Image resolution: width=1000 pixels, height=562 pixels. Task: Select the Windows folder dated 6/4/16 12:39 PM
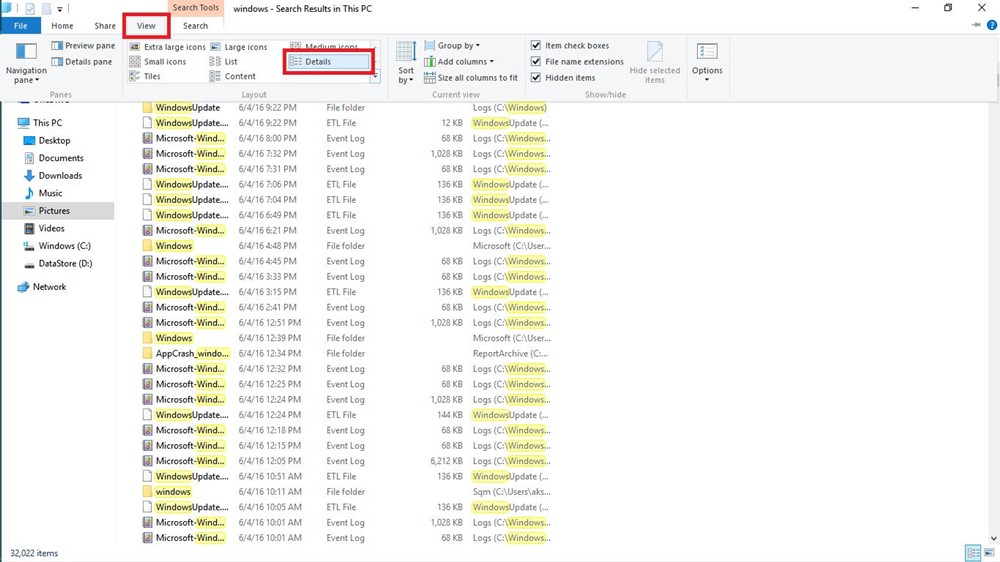click(346, 338)
